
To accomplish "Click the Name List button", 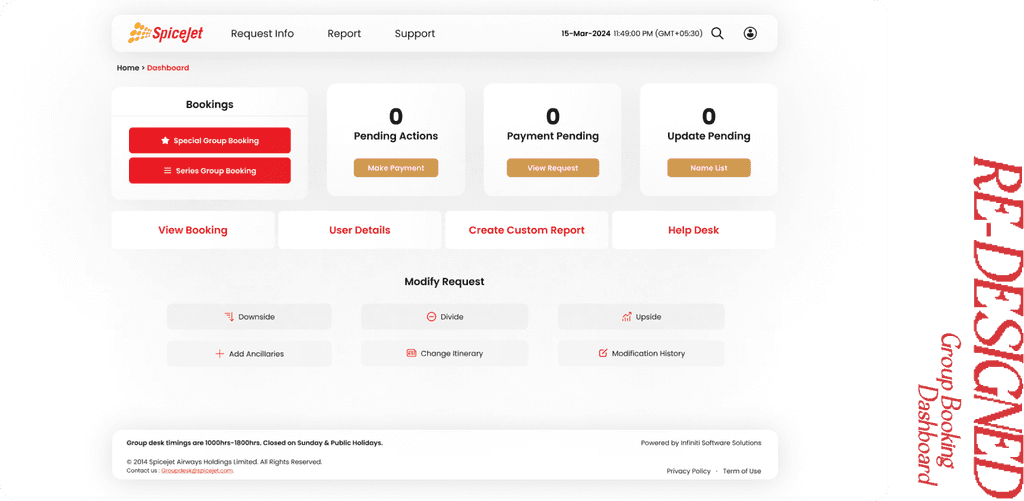I will point(709,168).
